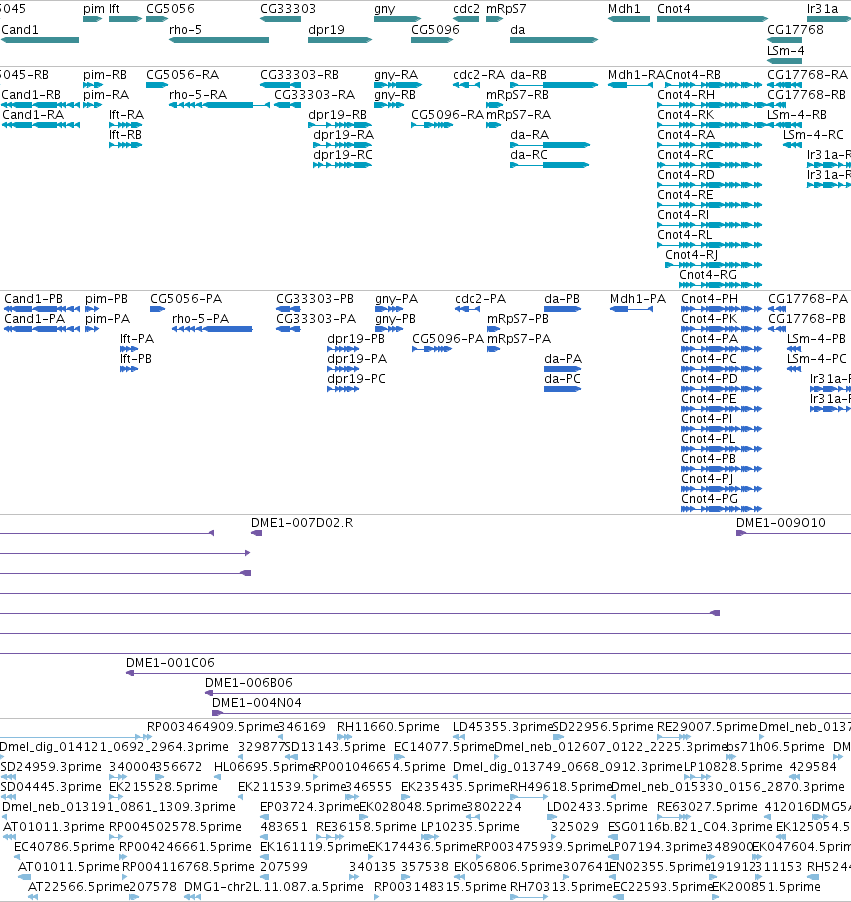Select the CG5096 gene label
851x902 pixels.
435,30
